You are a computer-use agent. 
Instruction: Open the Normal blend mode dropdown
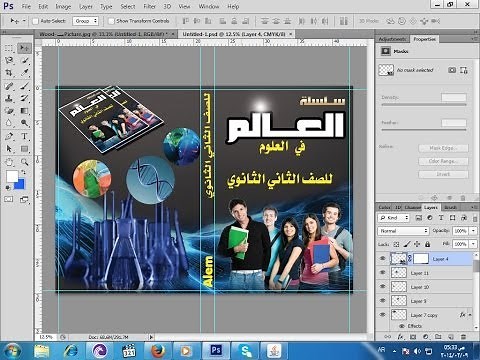pyautogui.click(x=403, y=231)
